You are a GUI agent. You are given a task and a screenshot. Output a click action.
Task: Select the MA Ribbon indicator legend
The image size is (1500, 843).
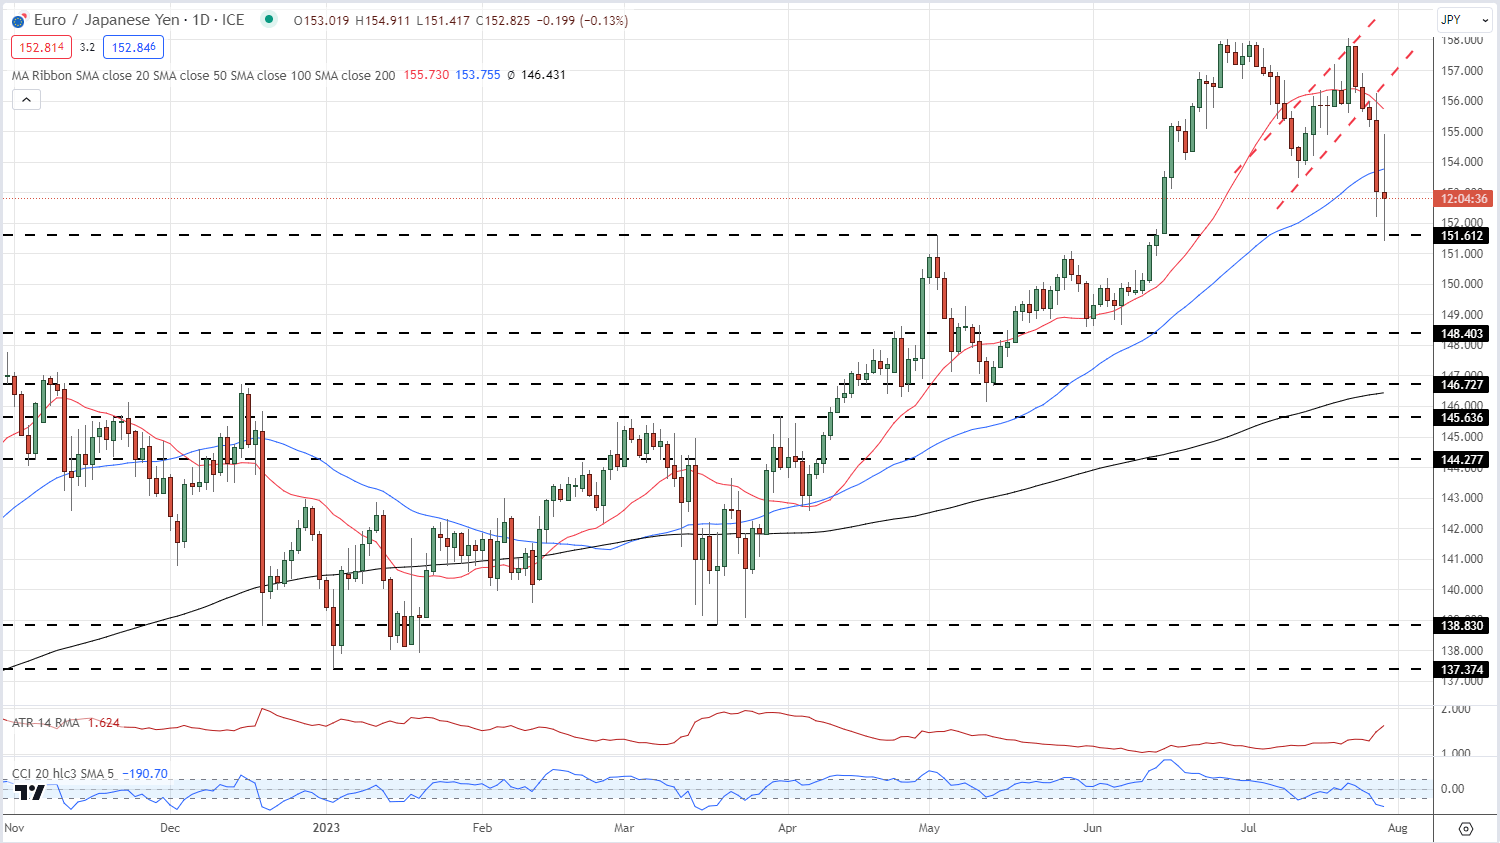(204, 75)
